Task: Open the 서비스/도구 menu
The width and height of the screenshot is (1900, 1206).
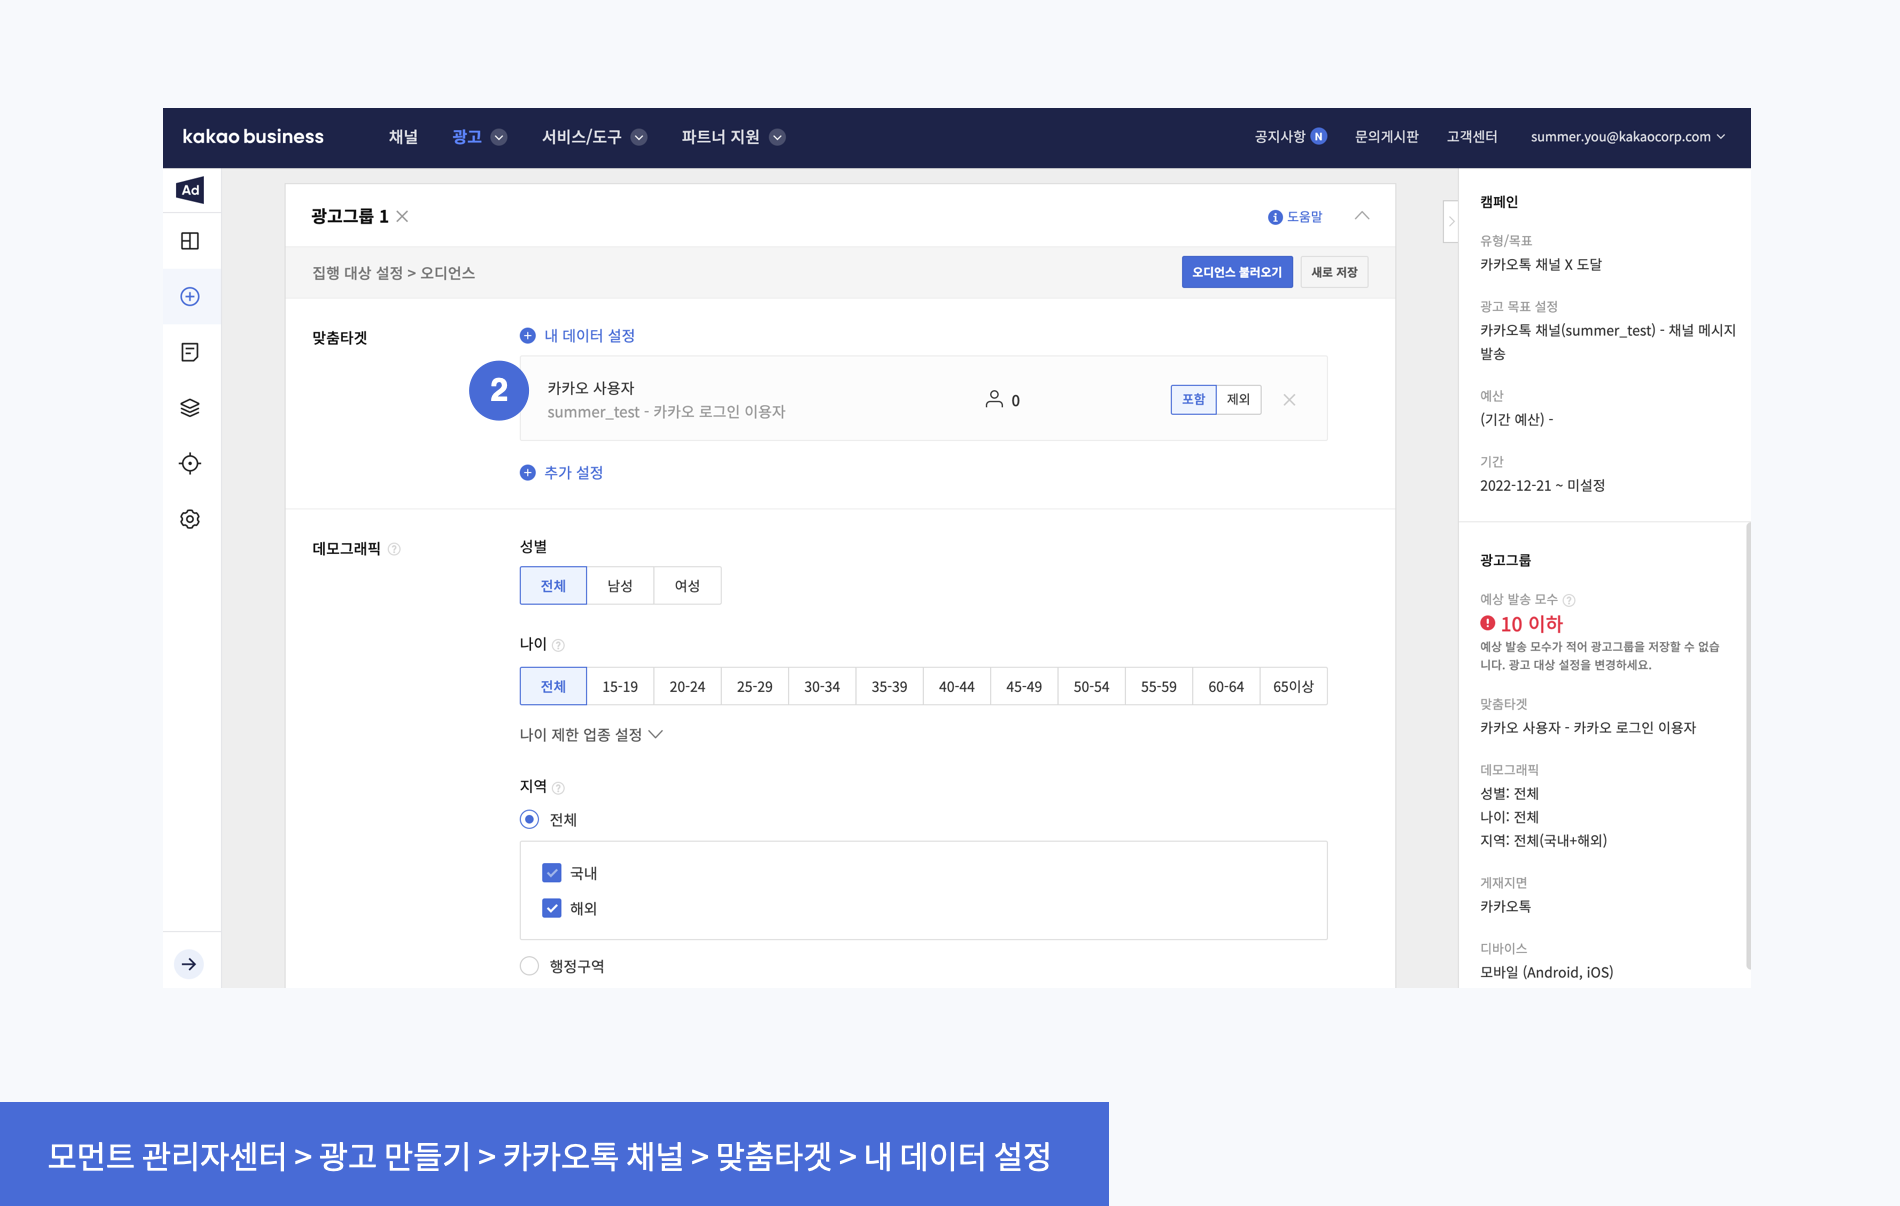Action: 594,137
